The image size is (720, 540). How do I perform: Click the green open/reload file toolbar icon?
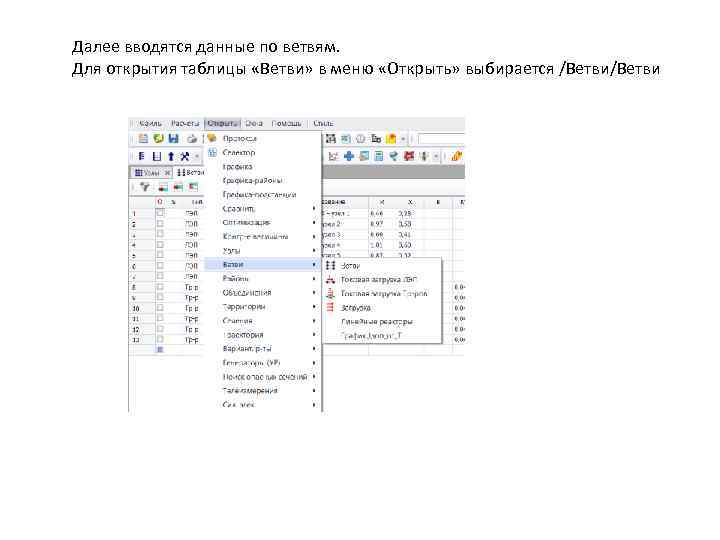click(158, 138)
